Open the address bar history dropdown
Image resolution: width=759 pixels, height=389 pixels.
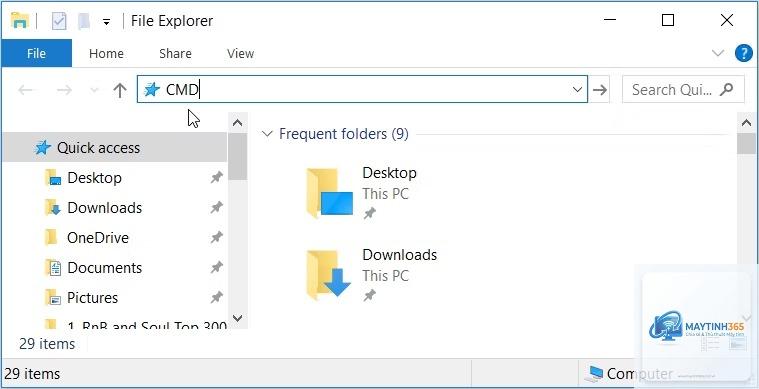pos(577,90)
